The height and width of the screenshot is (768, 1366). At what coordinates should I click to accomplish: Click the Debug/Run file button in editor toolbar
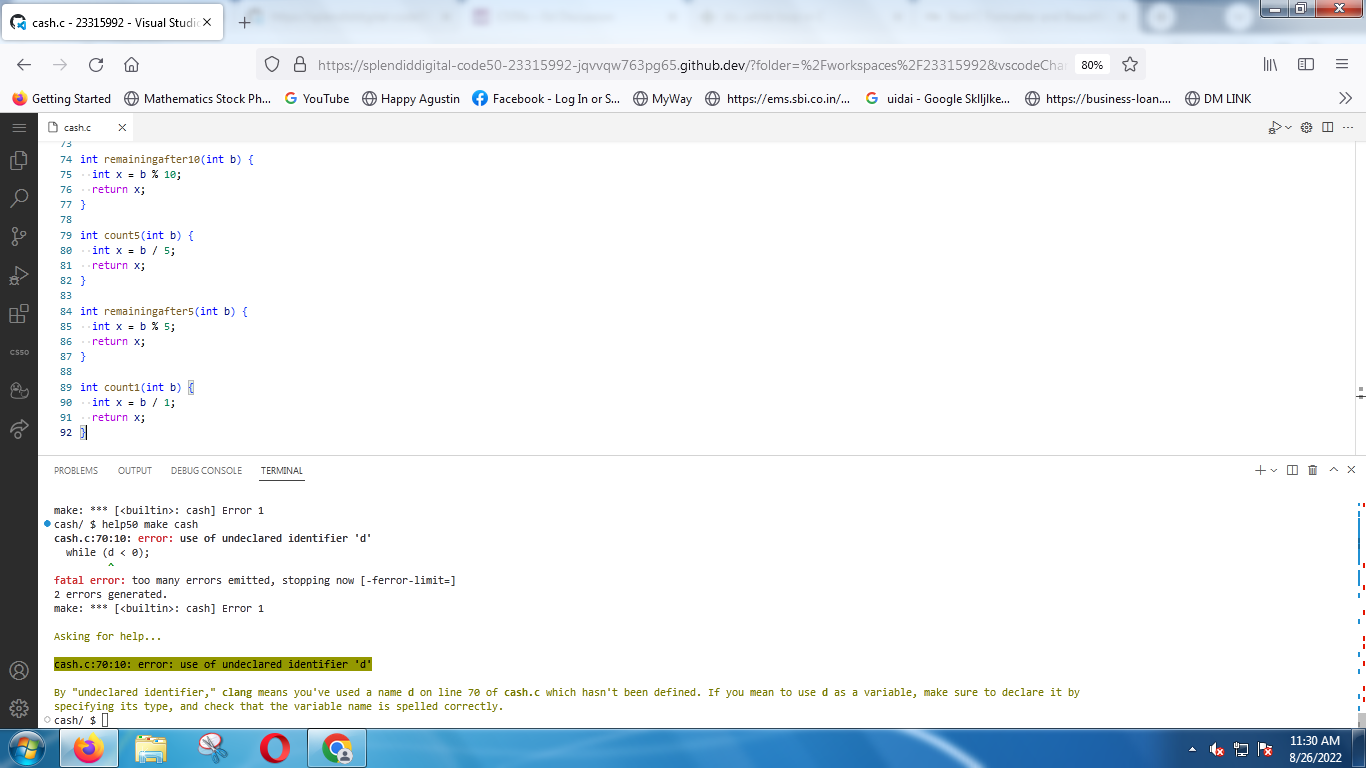(x=1274, y=128)
